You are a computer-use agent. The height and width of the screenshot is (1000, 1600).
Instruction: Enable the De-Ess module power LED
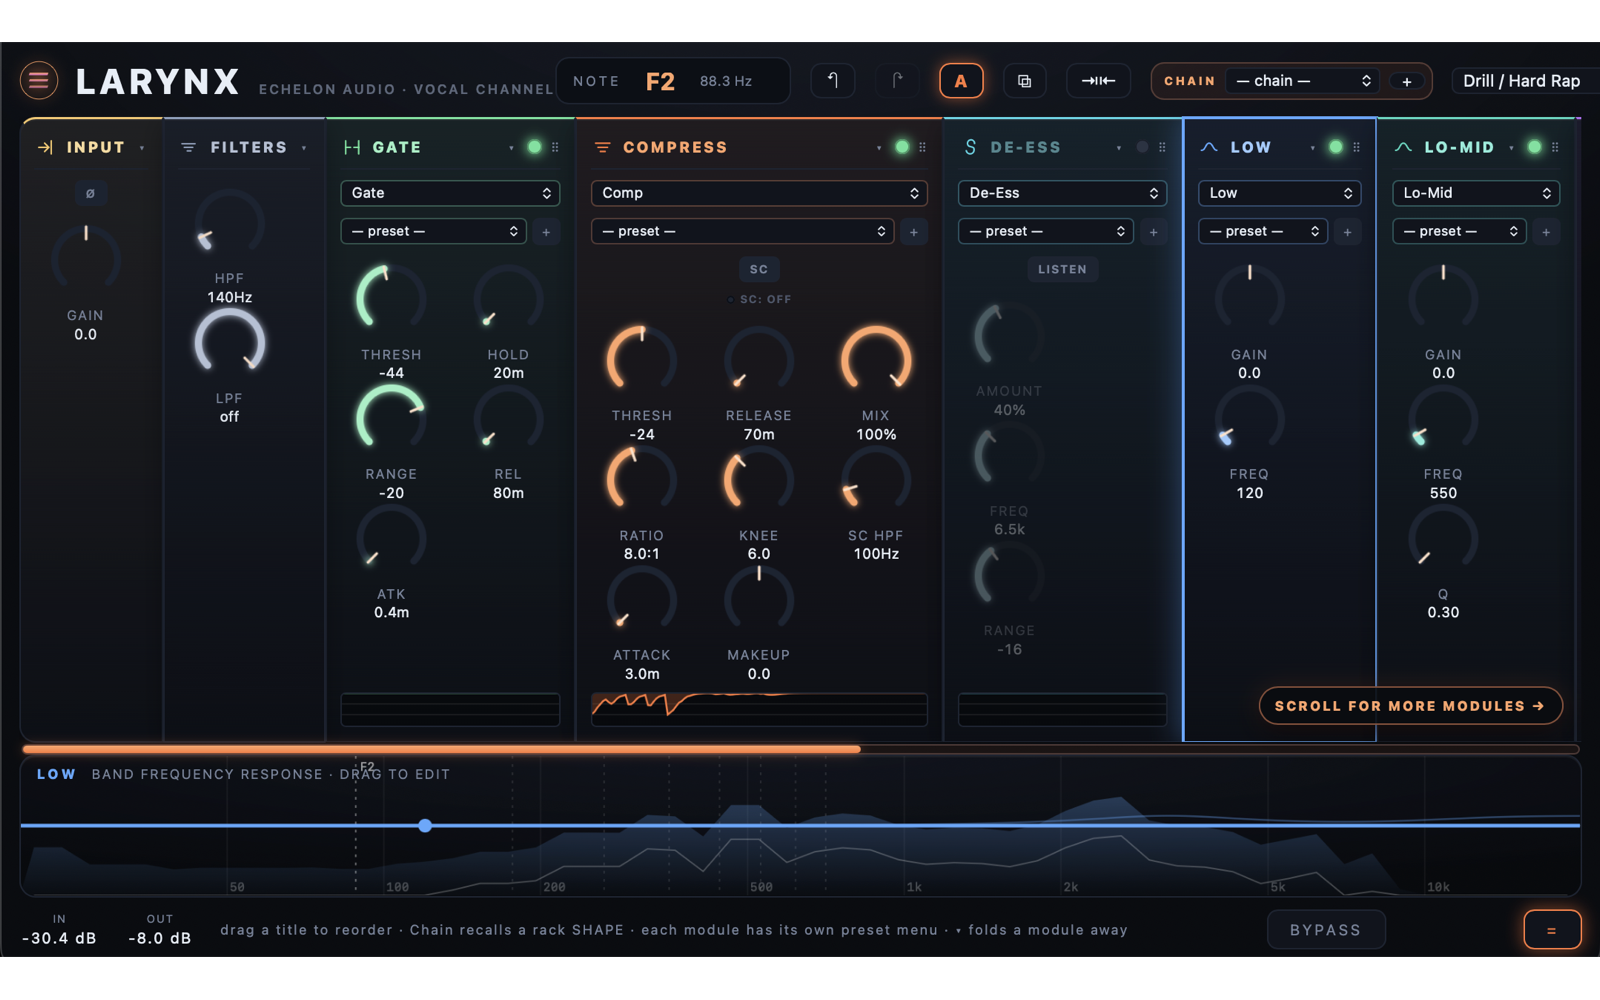[x=1142, y=147]
